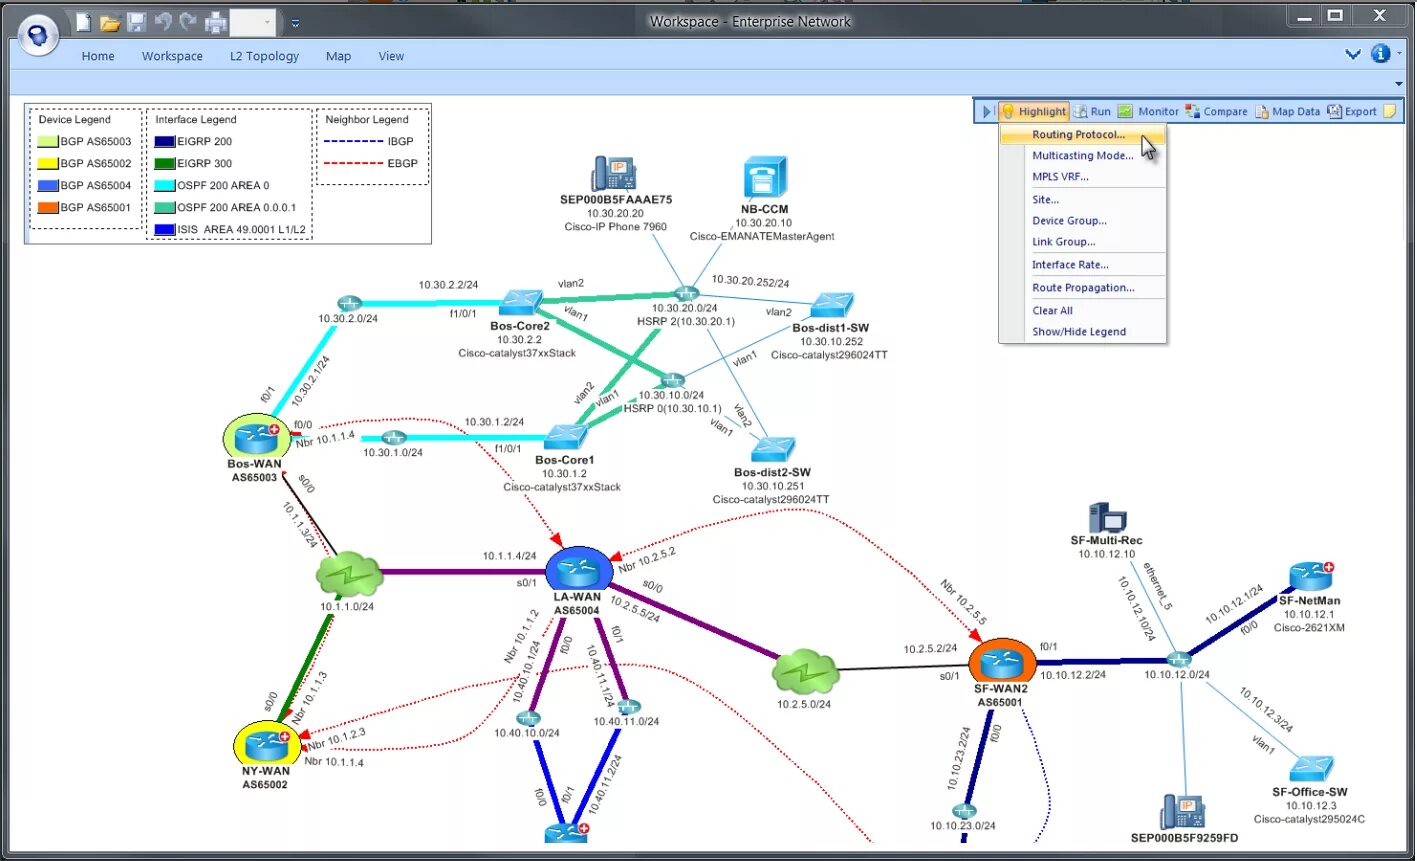Click the NY-WAN router icon
Screen dimensions: 1417x861
tap(266, 745)
